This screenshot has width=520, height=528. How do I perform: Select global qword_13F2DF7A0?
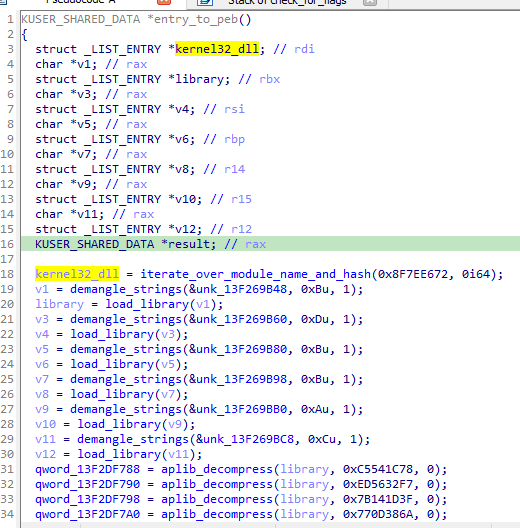pos(87,514)
